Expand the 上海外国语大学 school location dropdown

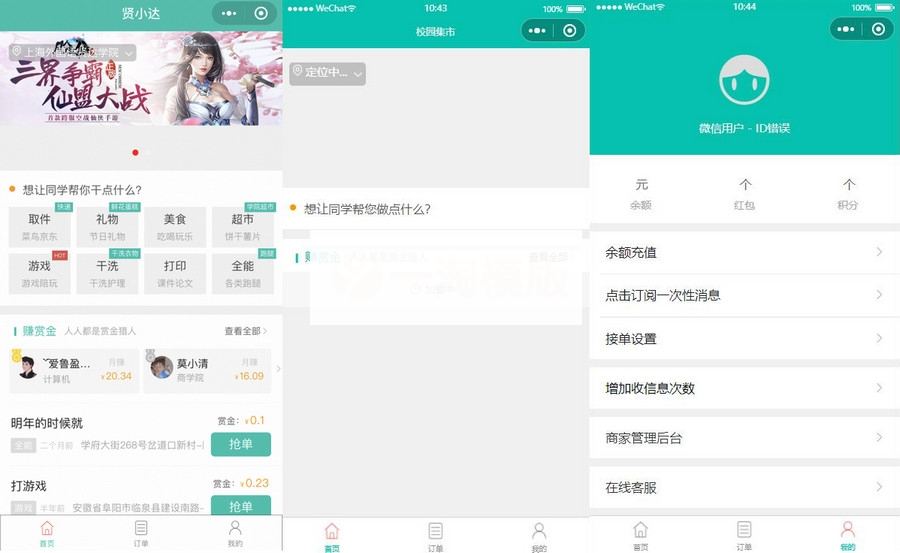[x=72, y=52]
